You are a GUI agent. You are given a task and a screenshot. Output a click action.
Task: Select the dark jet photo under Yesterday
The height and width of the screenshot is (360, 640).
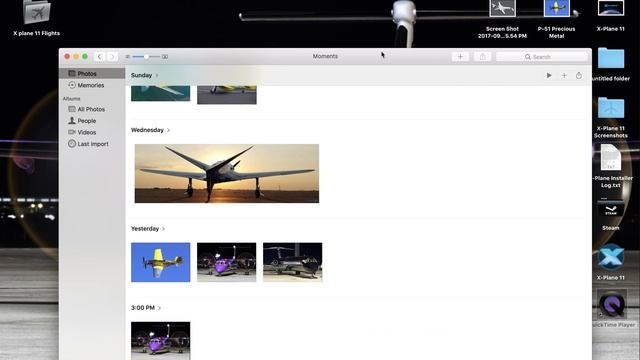coord(293,262)
